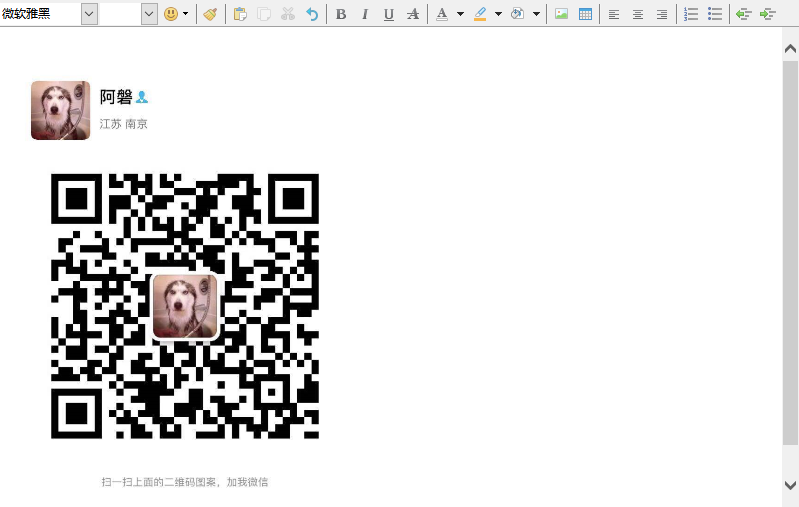Apply the highlight color with the marker icon
This screenshot has height=507, width=799.
point(480,14)
